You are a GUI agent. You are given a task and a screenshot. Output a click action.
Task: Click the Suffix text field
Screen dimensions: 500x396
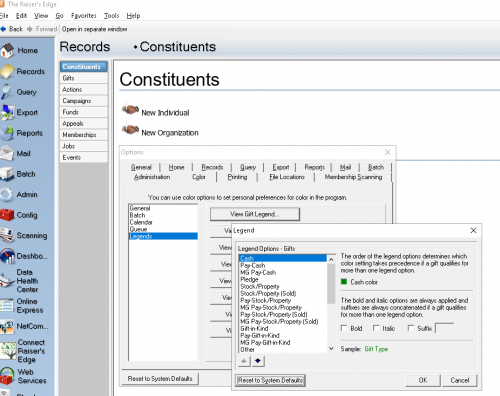pos(445,328)
